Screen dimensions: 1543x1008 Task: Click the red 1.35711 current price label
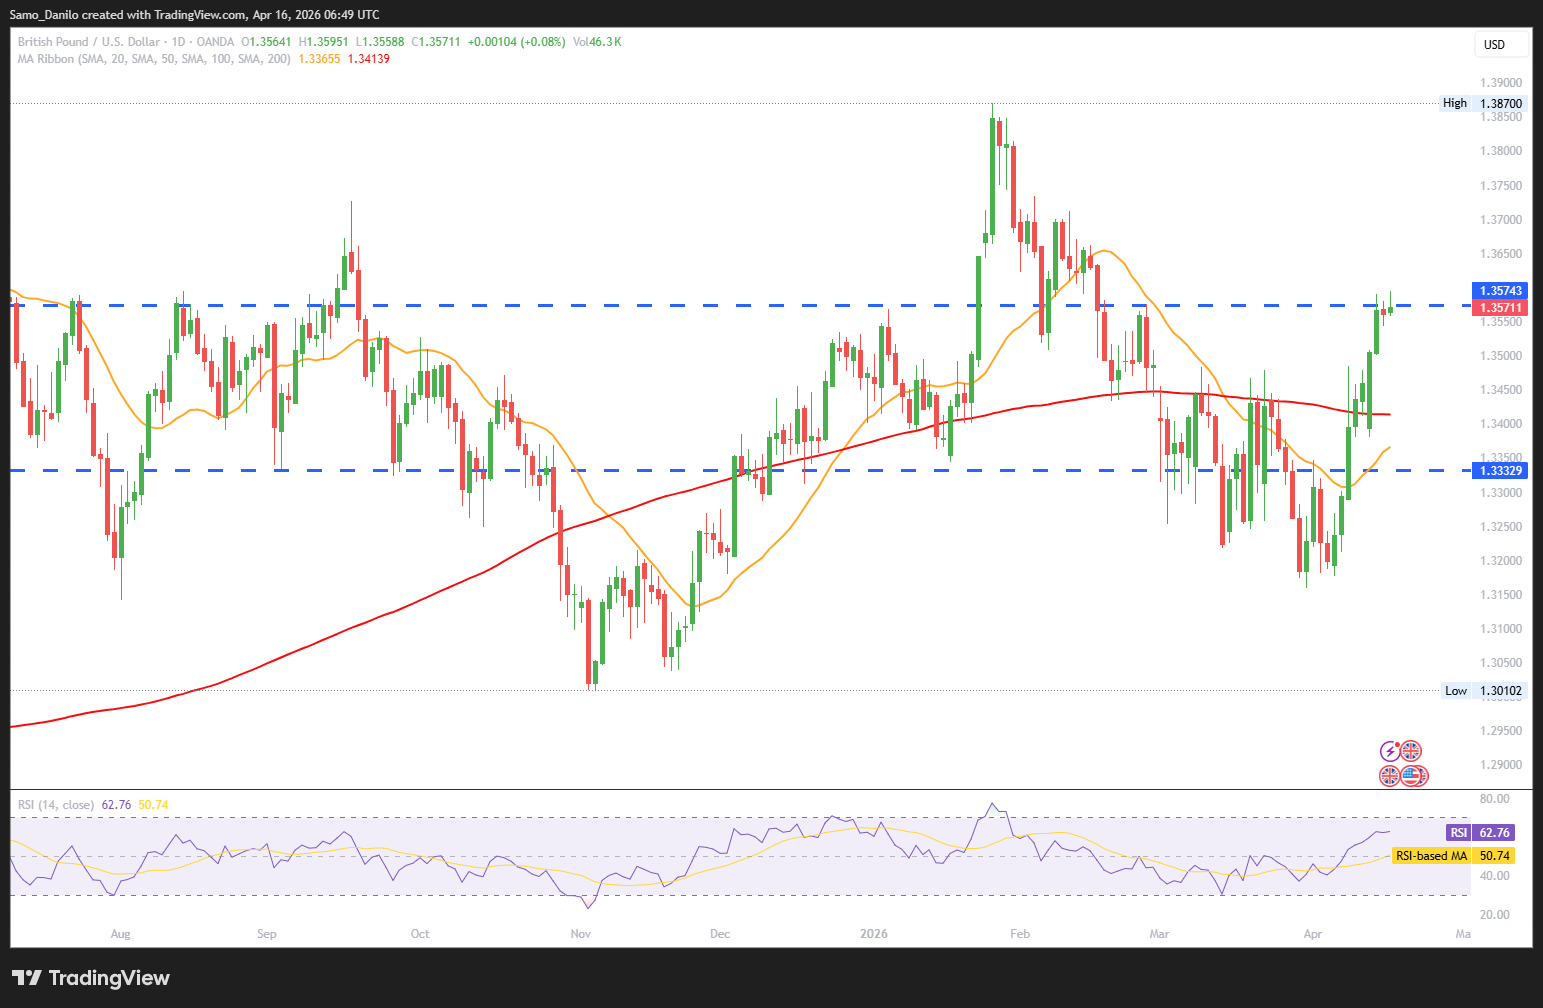[1500, 308]
